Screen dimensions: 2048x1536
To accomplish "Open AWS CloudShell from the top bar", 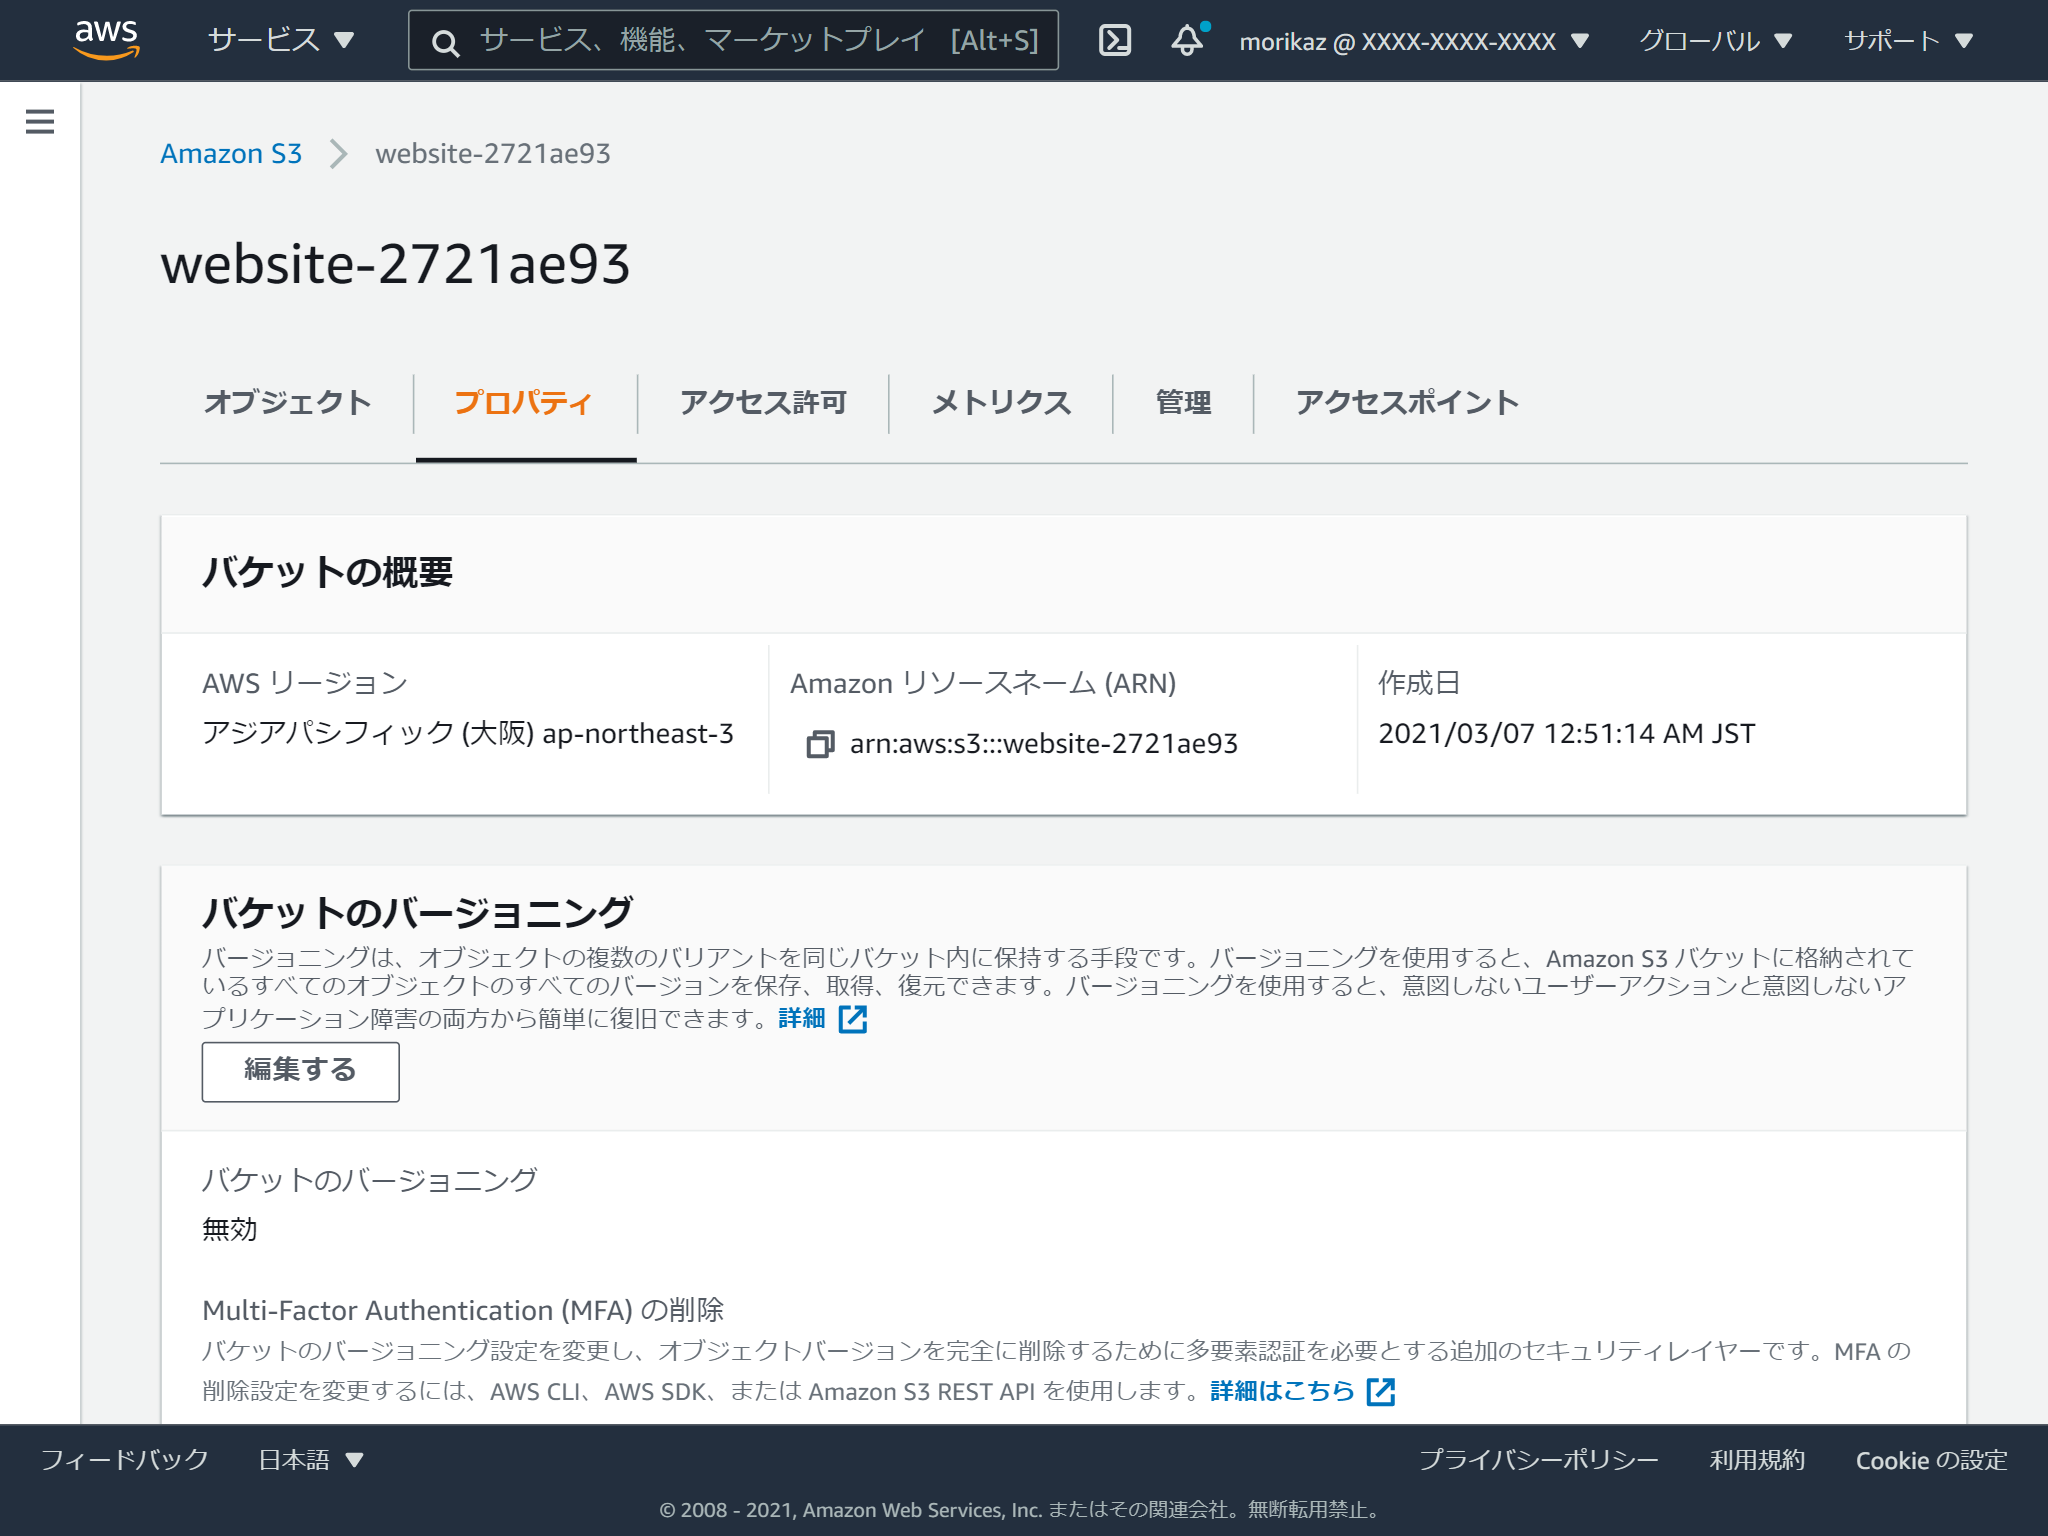I will (1116, 40).
